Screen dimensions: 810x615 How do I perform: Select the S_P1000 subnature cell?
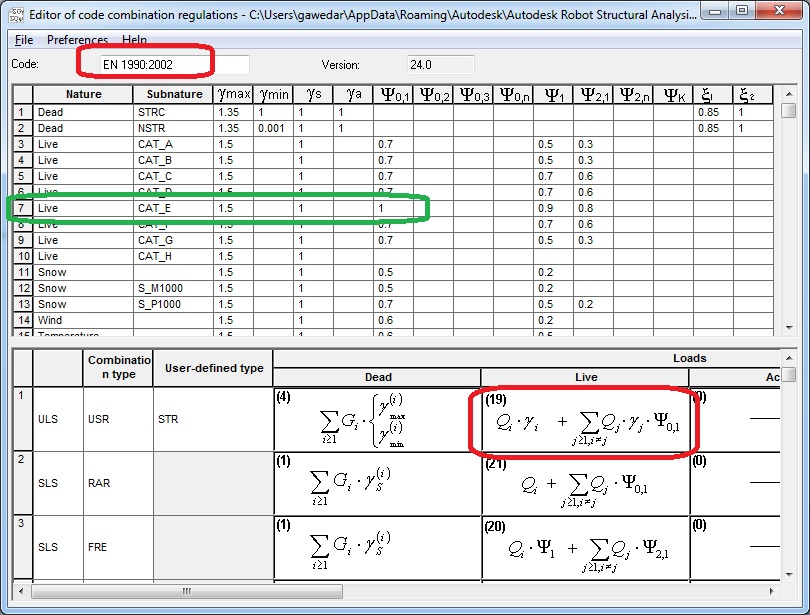coord(174,304)
